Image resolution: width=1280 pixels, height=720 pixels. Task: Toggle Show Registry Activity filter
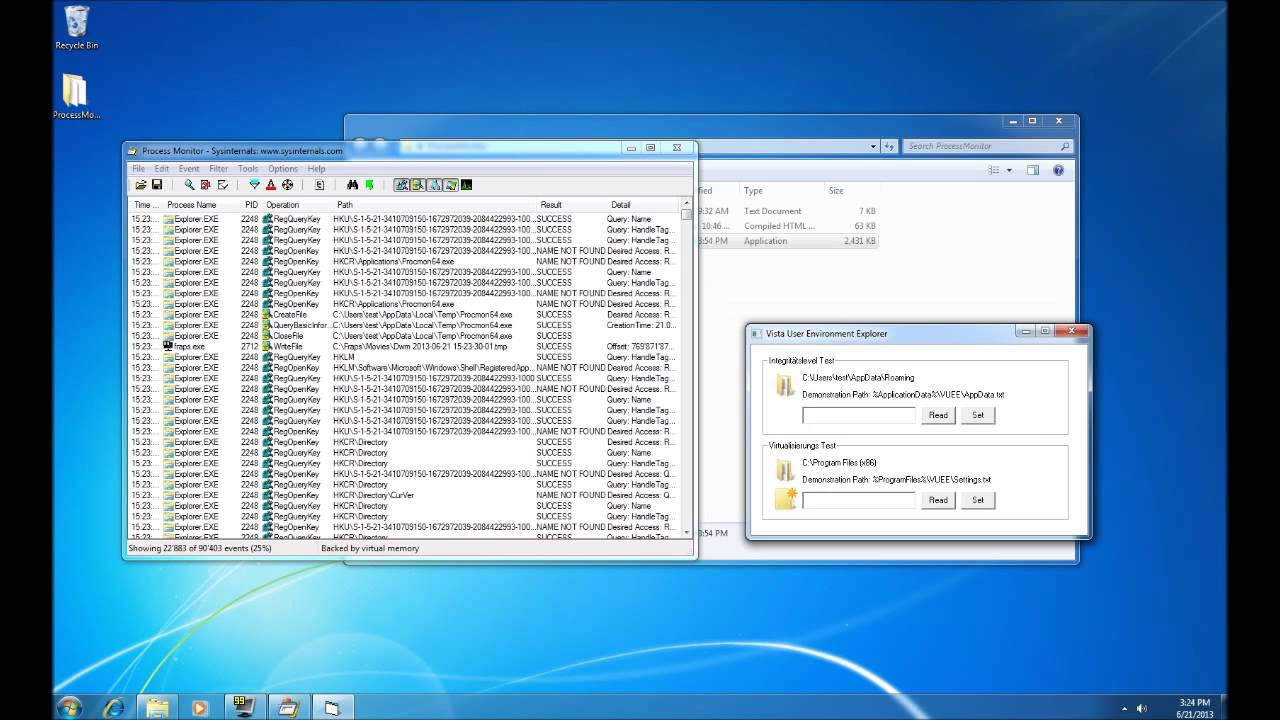pyautogui.click(x=401, y=185)
